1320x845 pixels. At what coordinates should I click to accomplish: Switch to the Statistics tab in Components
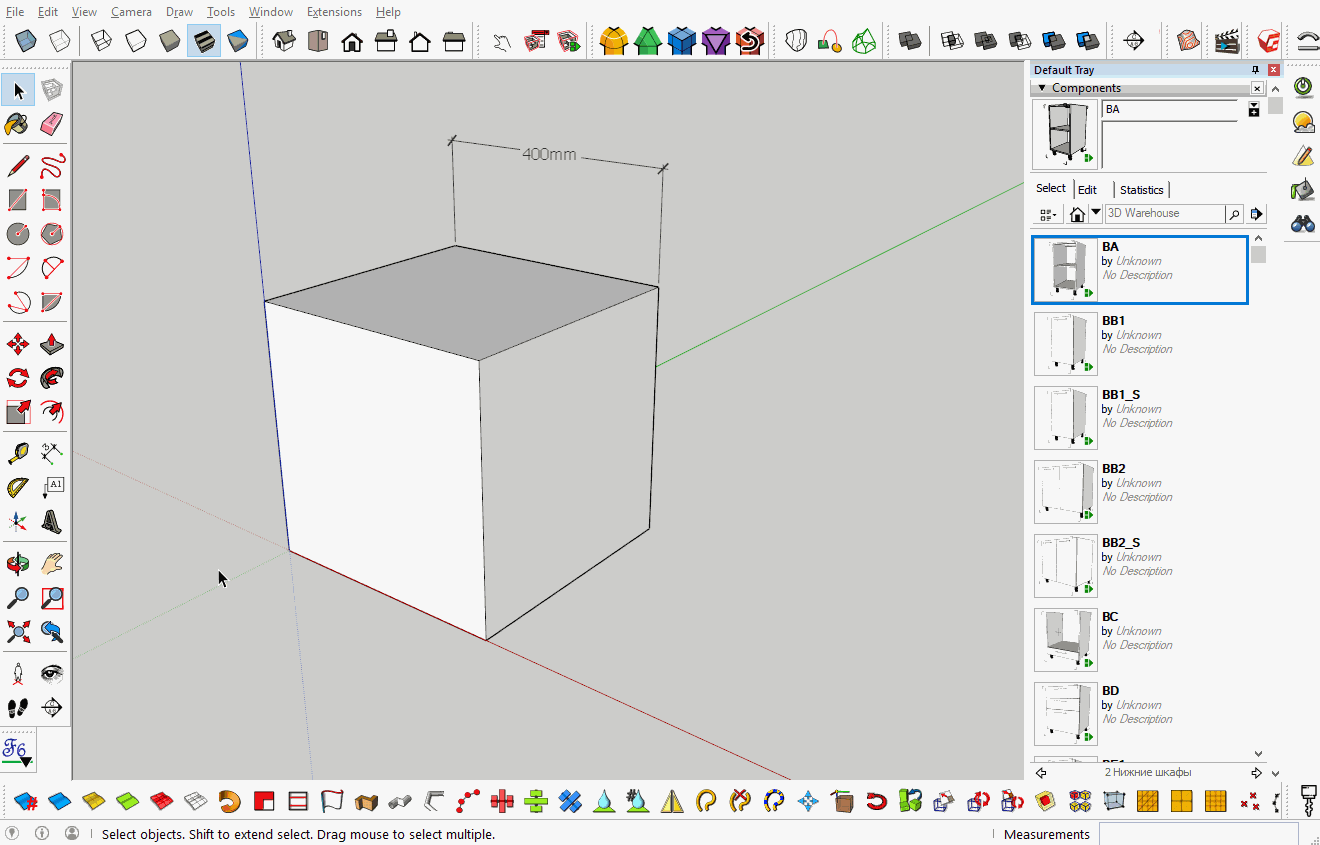pyautogui.click(x=1141, y=189)
